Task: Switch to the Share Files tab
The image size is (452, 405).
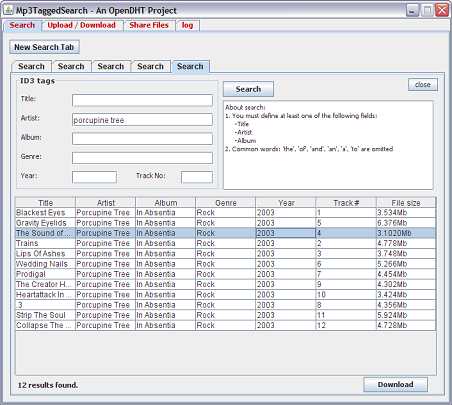Action: coord(149,25)
